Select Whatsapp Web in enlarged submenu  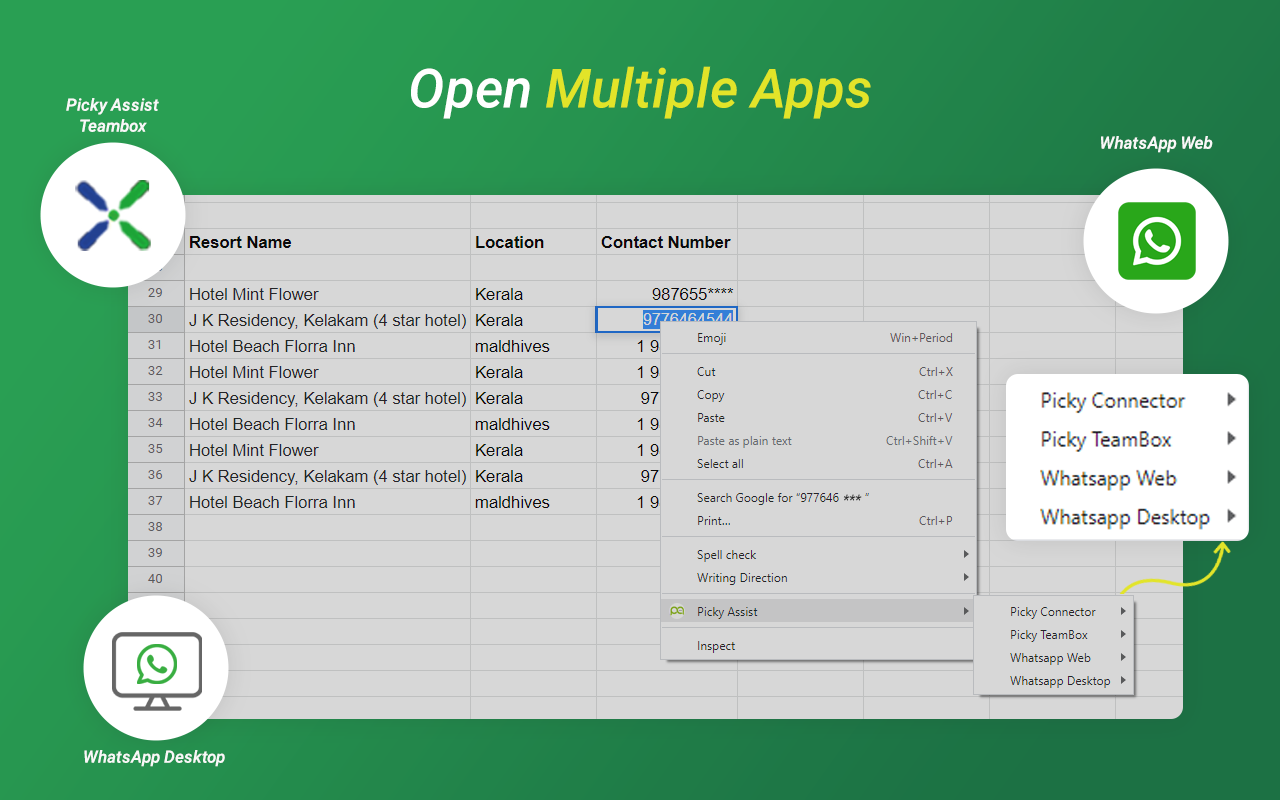click(x=1127, y=478)
